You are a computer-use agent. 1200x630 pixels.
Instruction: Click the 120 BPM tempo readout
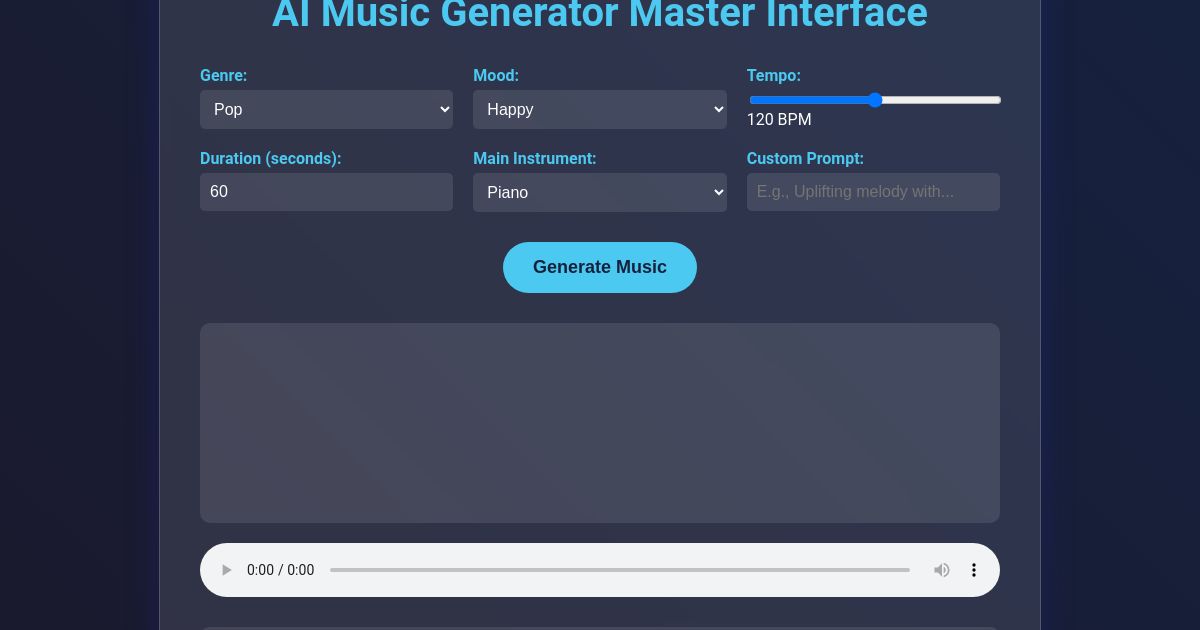(779, 120)
